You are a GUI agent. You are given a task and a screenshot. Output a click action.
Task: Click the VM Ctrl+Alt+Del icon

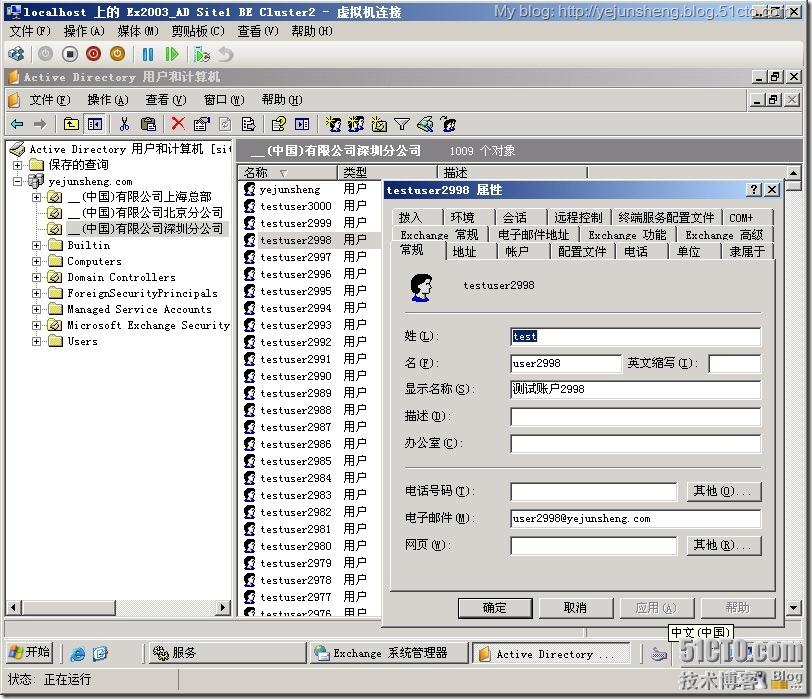tap(17, 54)
